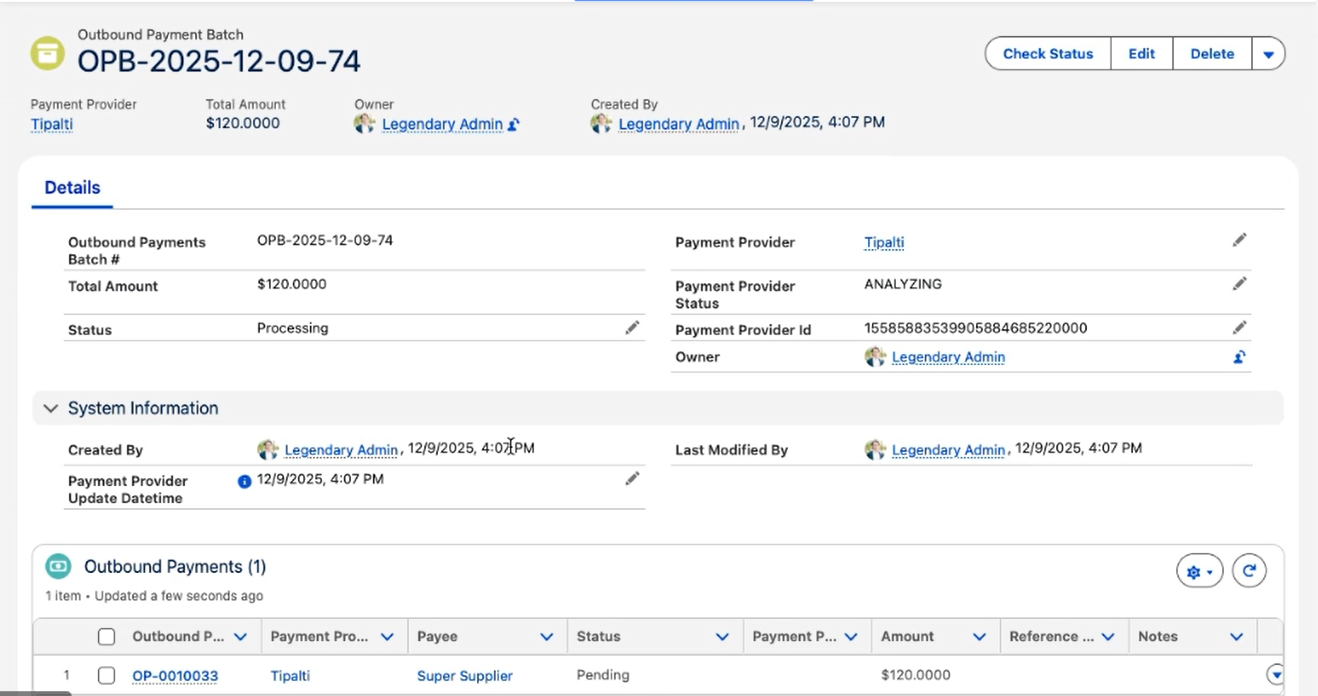Click edit pencil for Payment Provider Id

tap(1239, 328)
